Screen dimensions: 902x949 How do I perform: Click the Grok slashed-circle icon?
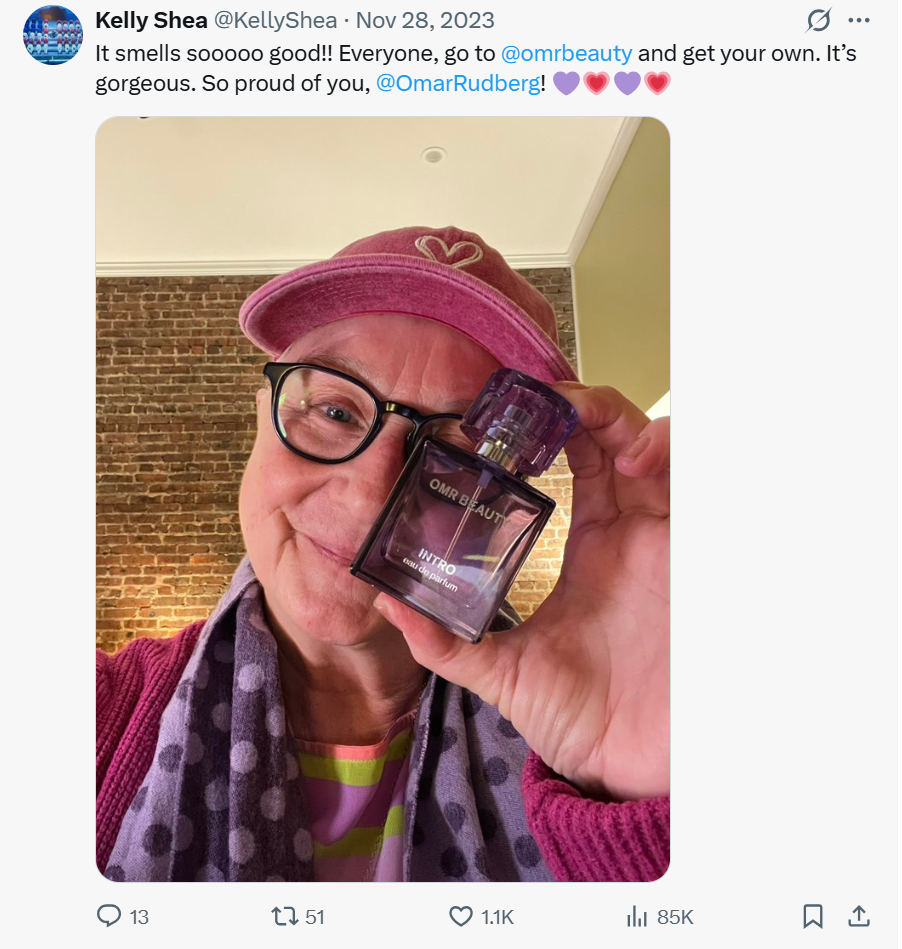pyautogui.click(x=818, y=21)
